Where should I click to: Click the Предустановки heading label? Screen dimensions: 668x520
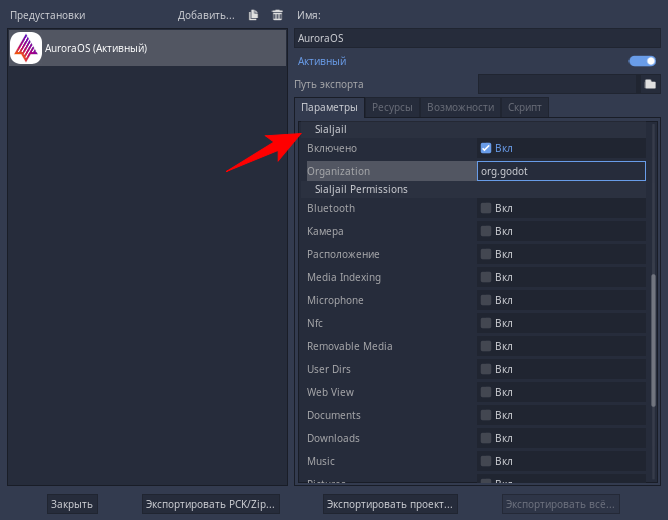pos(48,15)
